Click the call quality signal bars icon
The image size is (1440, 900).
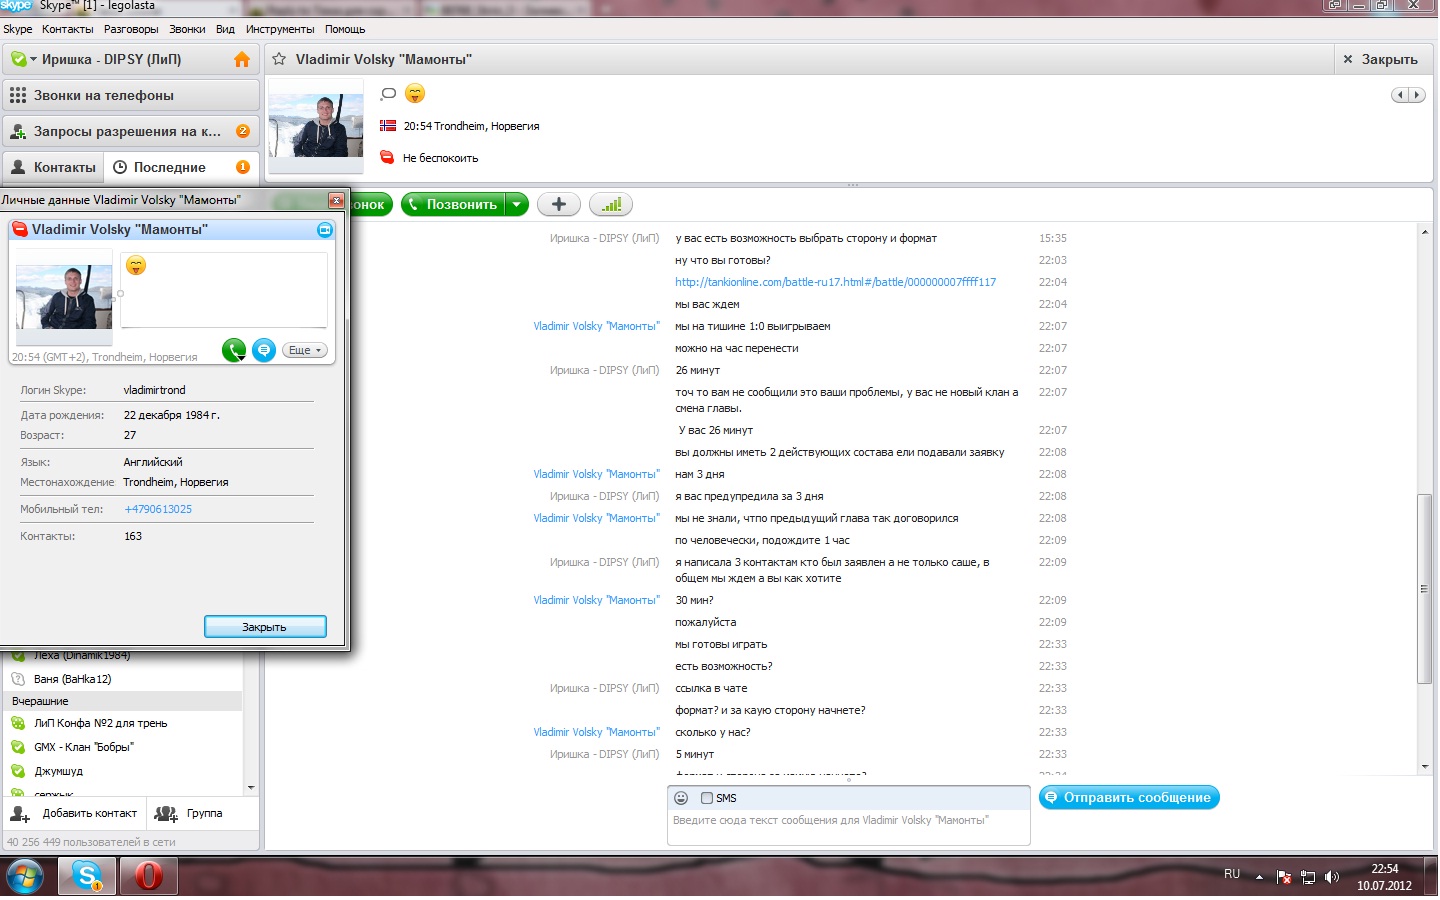[x=611, y=204]
